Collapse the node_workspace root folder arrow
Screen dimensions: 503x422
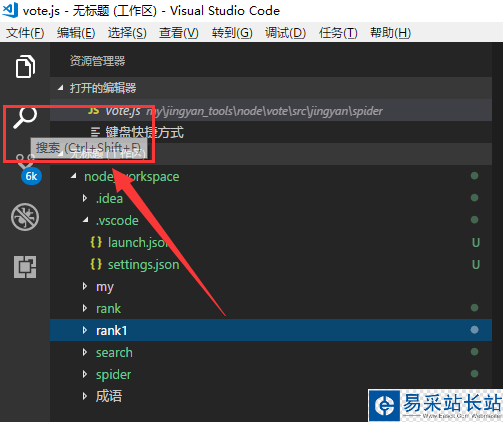click(74, 176)
